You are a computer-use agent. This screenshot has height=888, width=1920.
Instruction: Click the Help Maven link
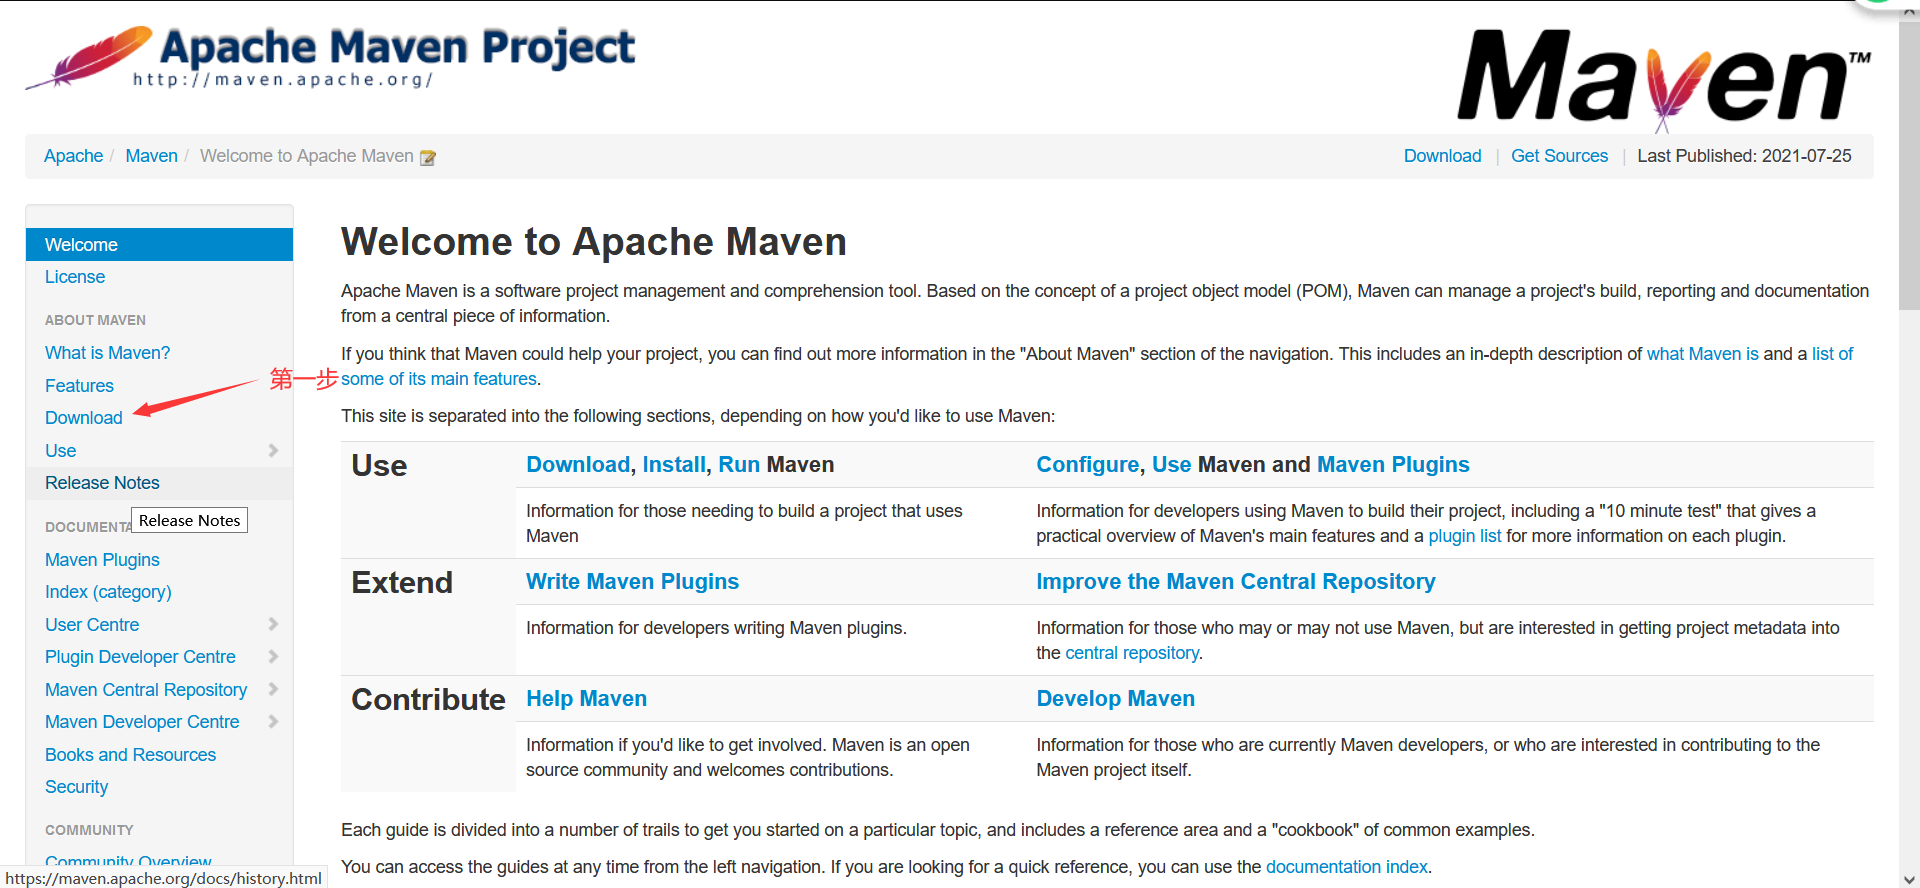pyautogui.click(x=586, y=699)
